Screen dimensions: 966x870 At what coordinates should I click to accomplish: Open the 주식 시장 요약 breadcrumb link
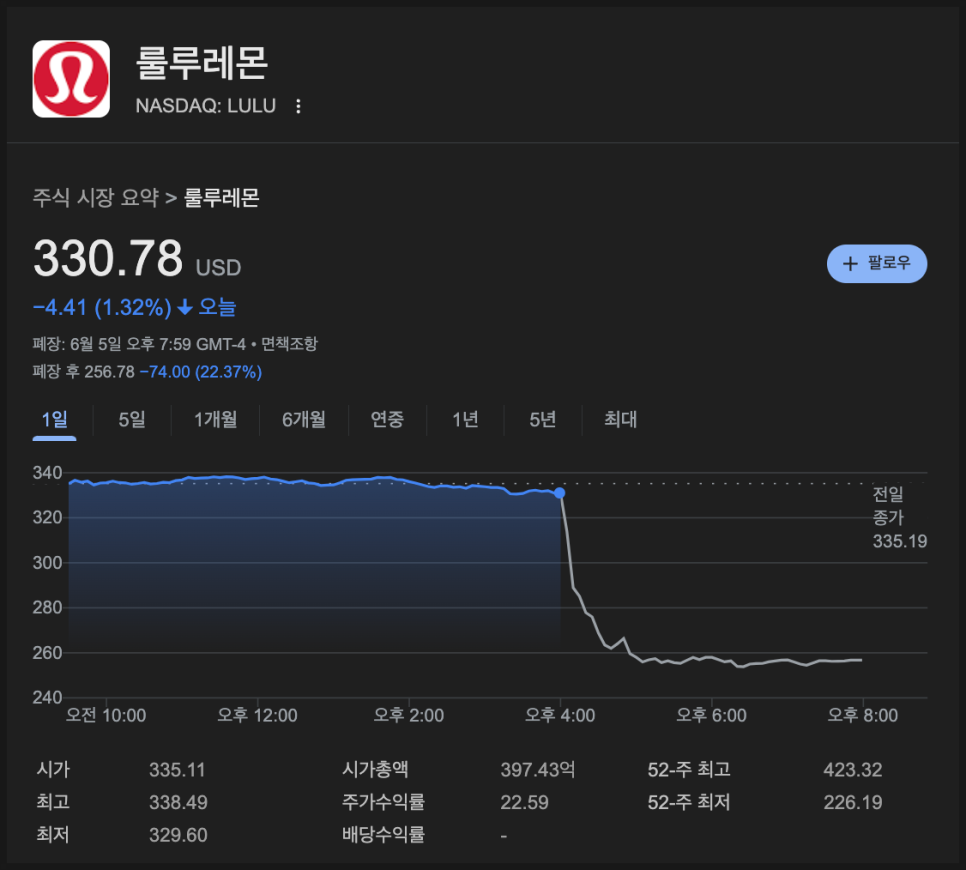(95, 198)
